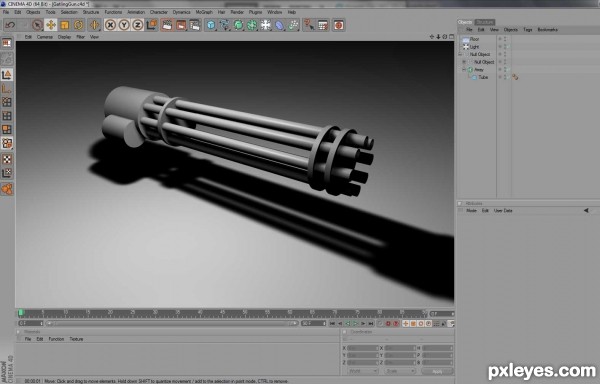
Task: Open the NURBS generators palette
Action: tap(238, 25)
